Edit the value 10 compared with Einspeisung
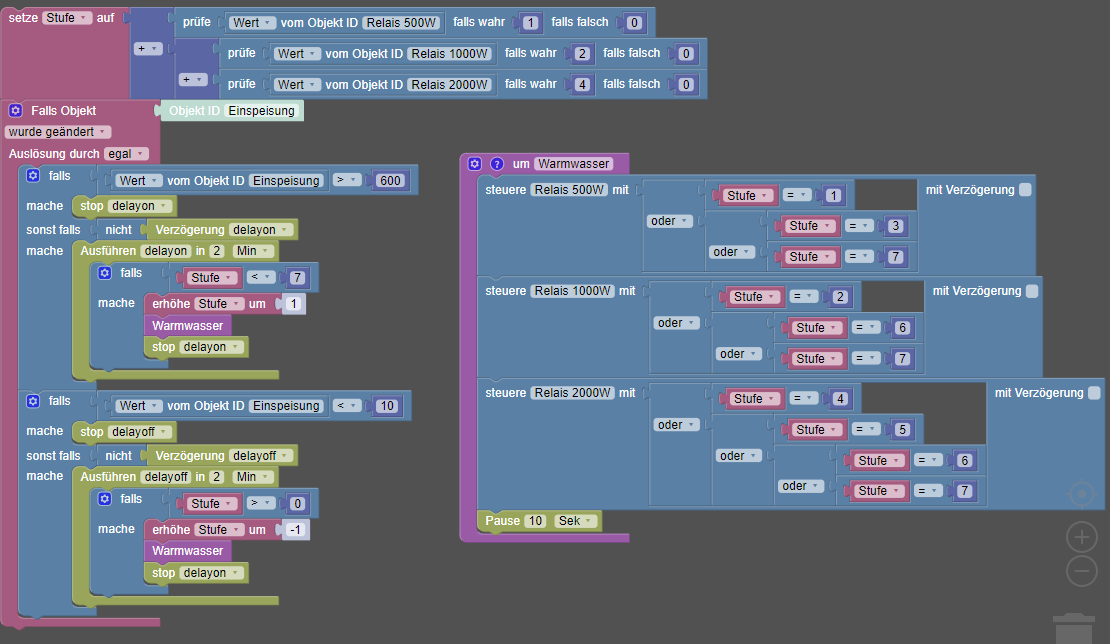Image resolution: width=1110 pixels, height=644 pixels. 387,406
